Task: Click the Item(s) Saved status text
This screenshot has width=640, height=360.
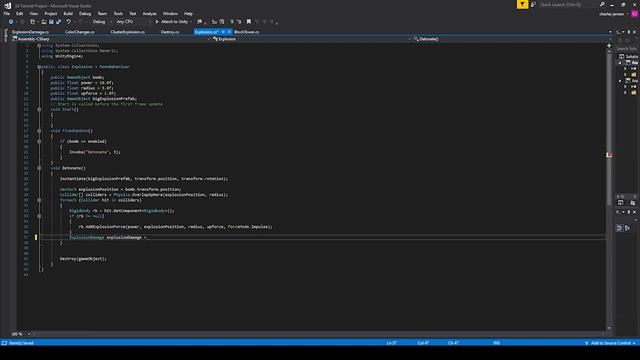Action: (21, 343)
